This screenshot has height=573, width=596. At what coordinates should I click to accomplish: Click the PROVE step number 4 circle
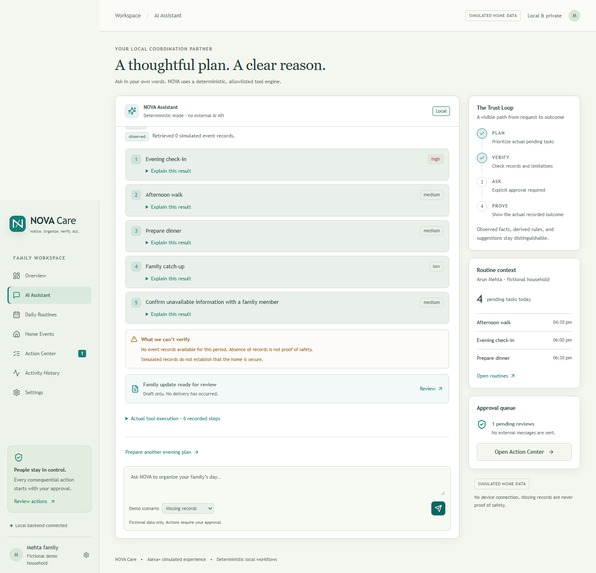(x=482, y=206)
